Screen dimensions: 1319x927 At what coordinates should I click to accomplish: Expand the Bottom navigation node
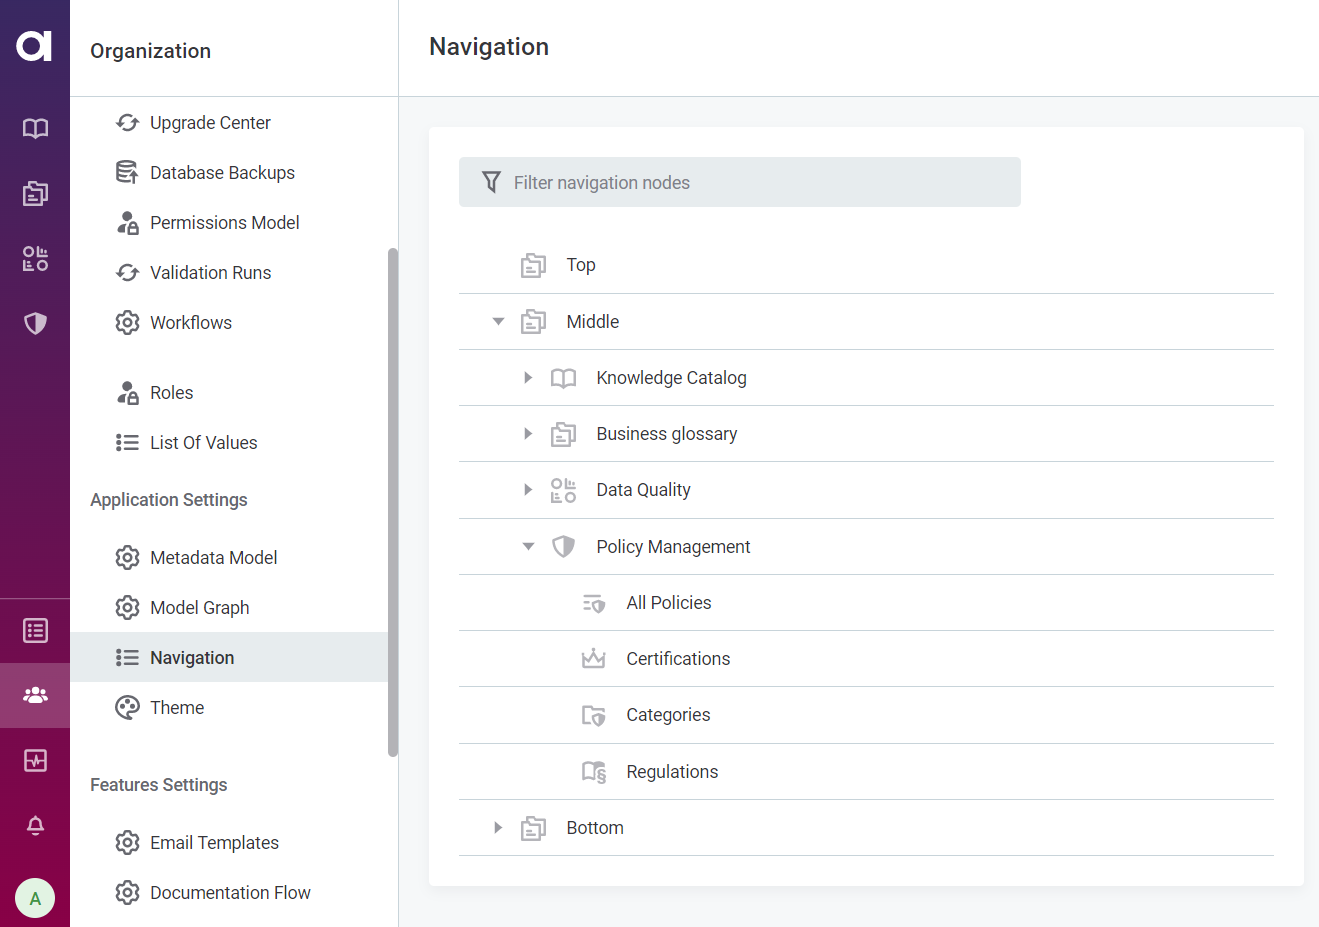tap(497, 827)
